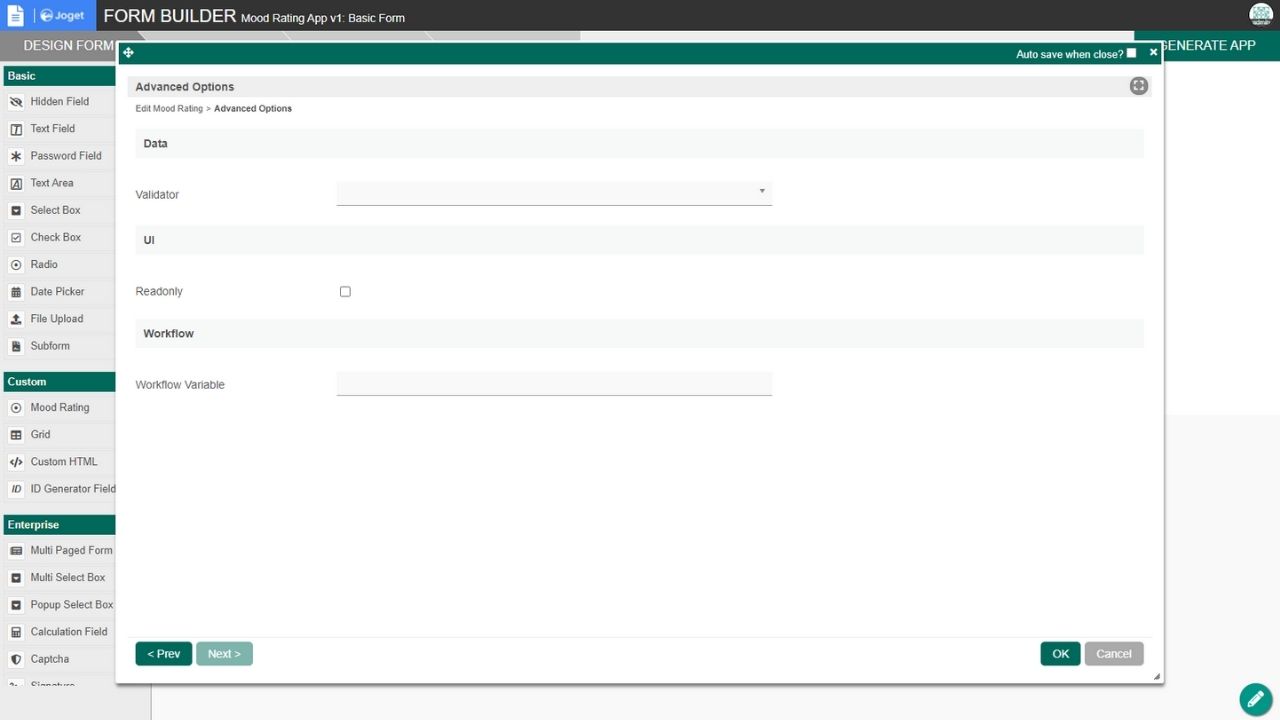The image size is (1280, 720).
Task: Enable the Readonly checkbox
Action: pyautogui.click(x=345, y=292)
